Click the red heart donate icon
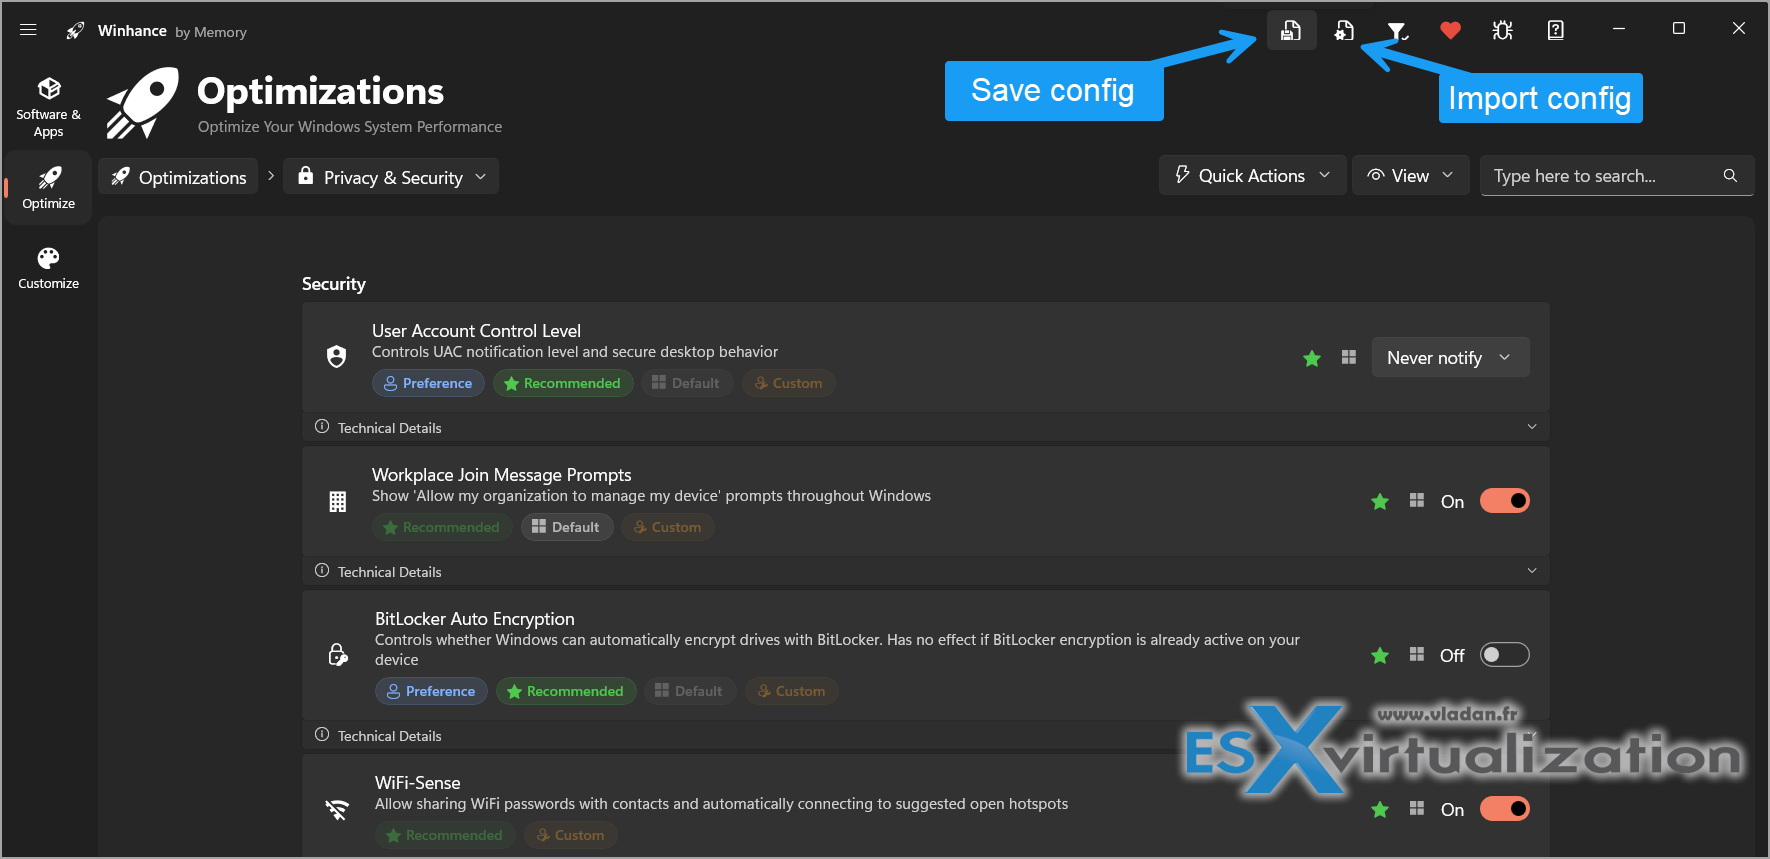Image resolution: width=1770 pixels, height=859 pixels. pos(1450,30)
